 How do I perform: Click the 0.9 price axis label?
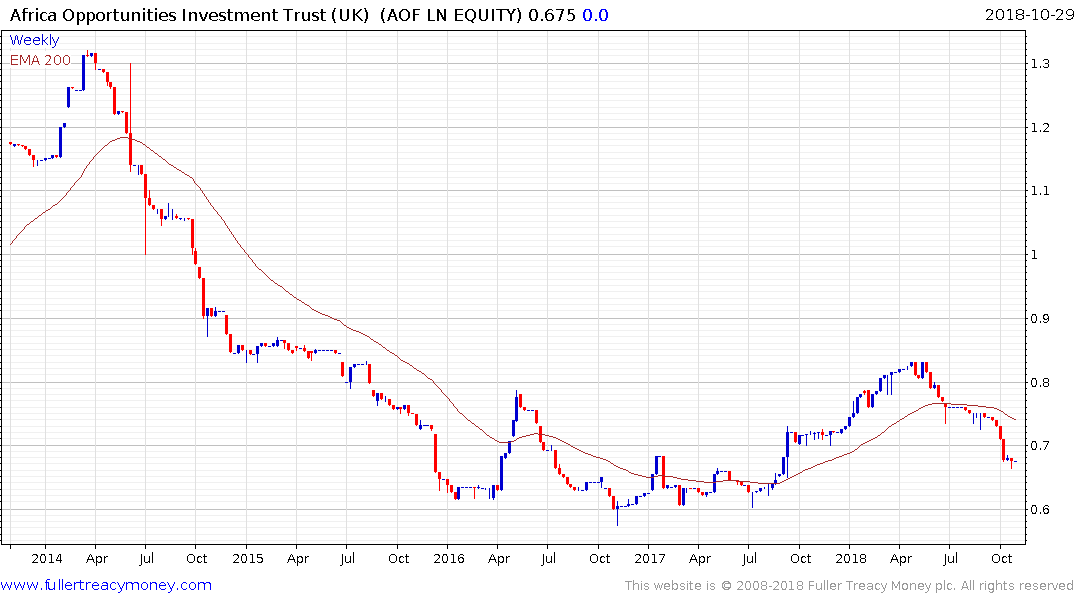1040,318
